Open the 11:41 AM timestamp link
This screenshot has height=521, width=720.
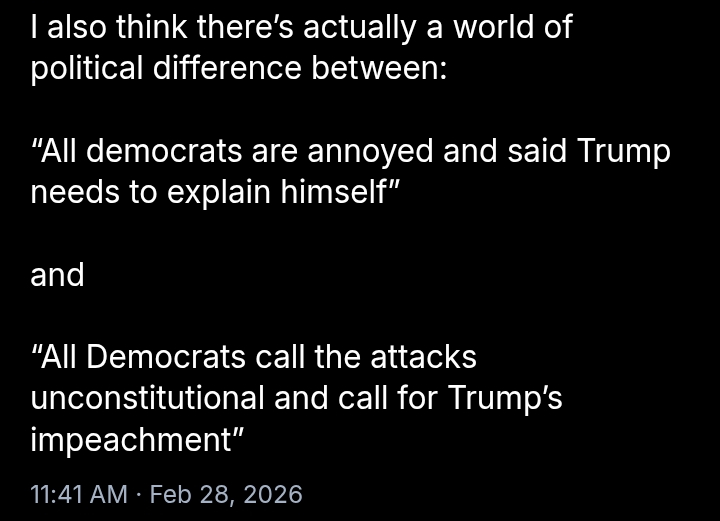79,494
